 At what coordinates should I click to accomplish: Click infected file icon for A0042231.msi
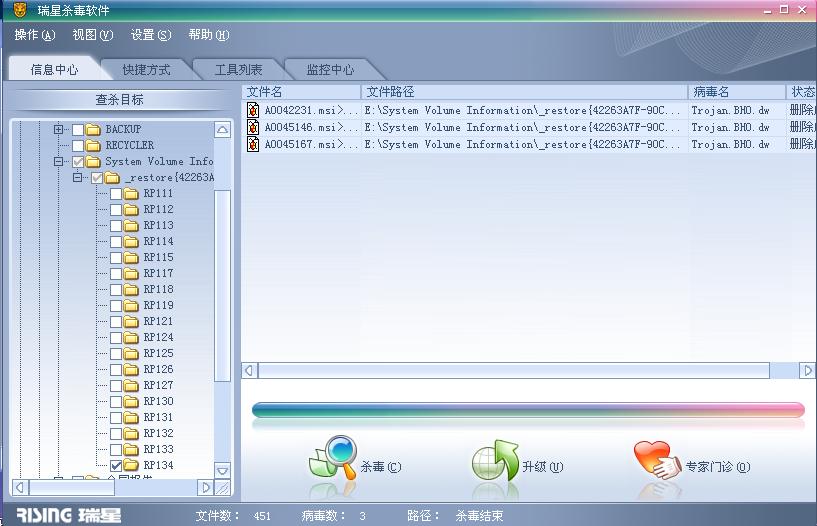pos(253,110)
